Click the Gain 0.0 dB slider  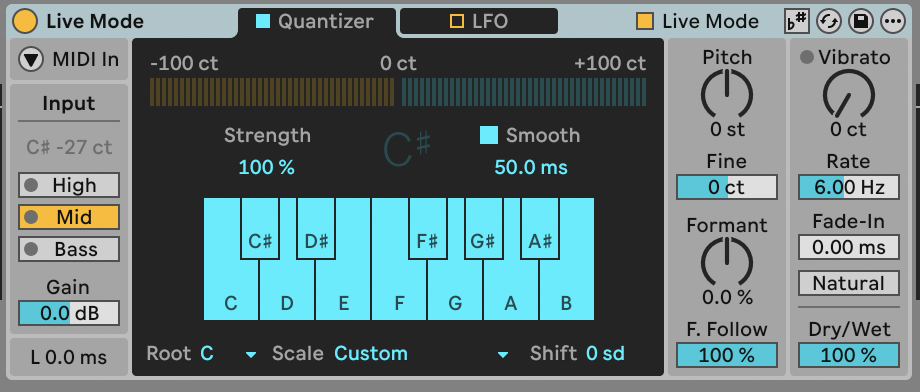pos(69,313)
